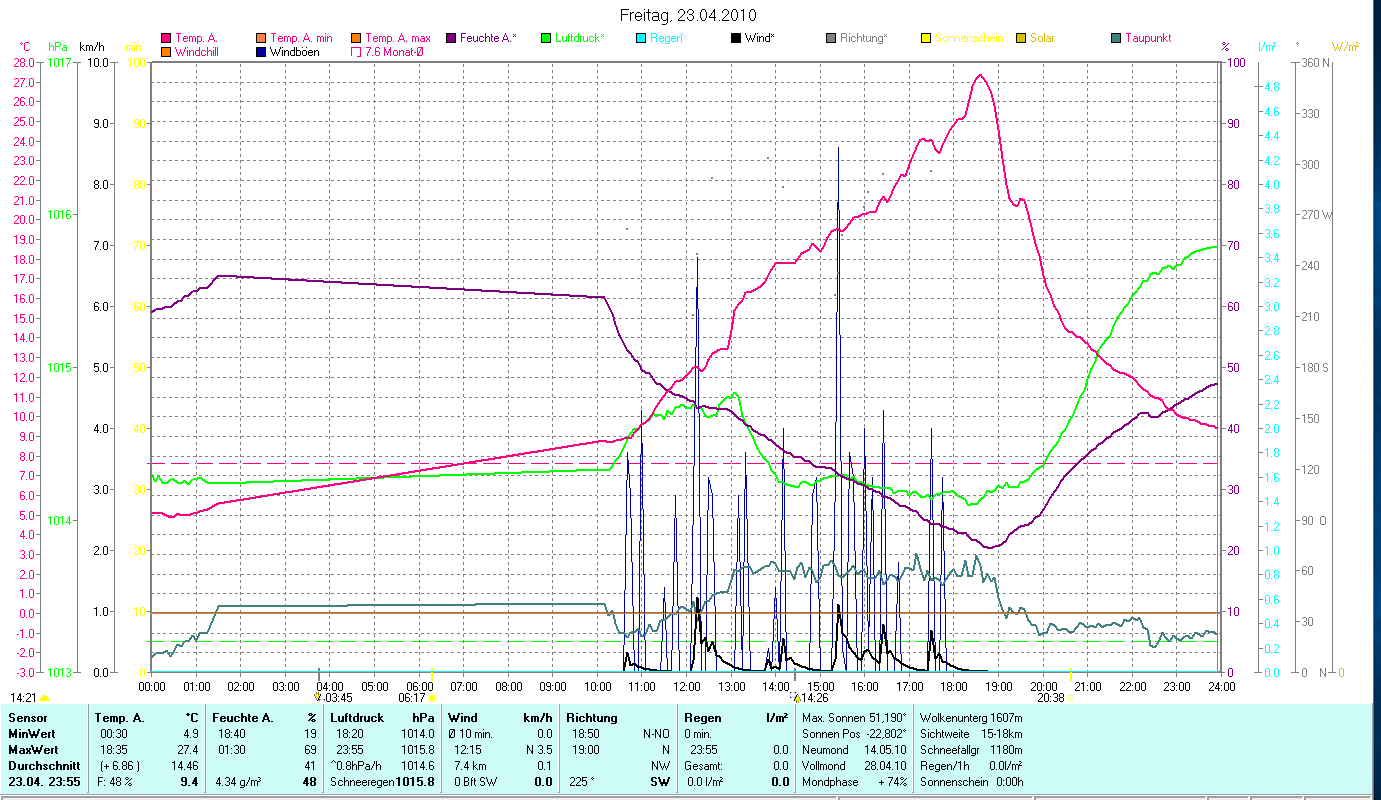Click the yellow Sonnenschein legend swatch
This screenshot has height=800, width=1381.
click(x=926, y=38)
